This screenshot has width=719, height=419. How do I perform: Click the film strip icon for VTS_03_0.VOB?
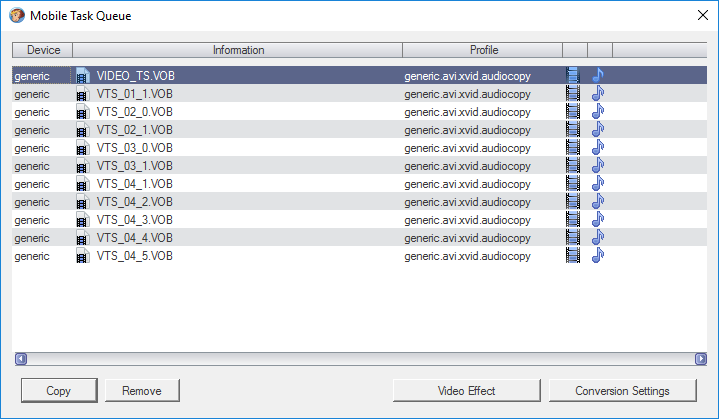click(x=573, y=147)
